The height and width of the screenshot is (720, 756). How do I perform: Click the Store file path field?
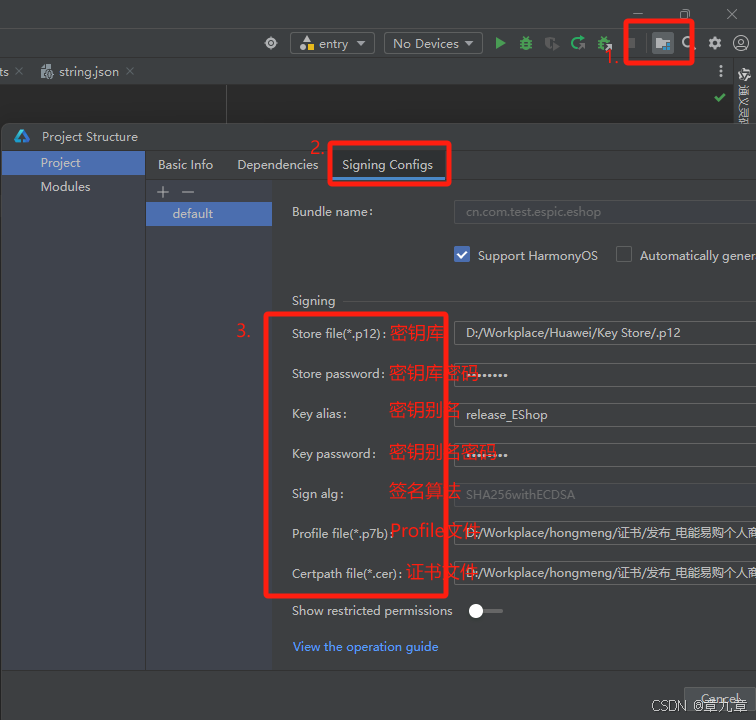tap(605, 333)
